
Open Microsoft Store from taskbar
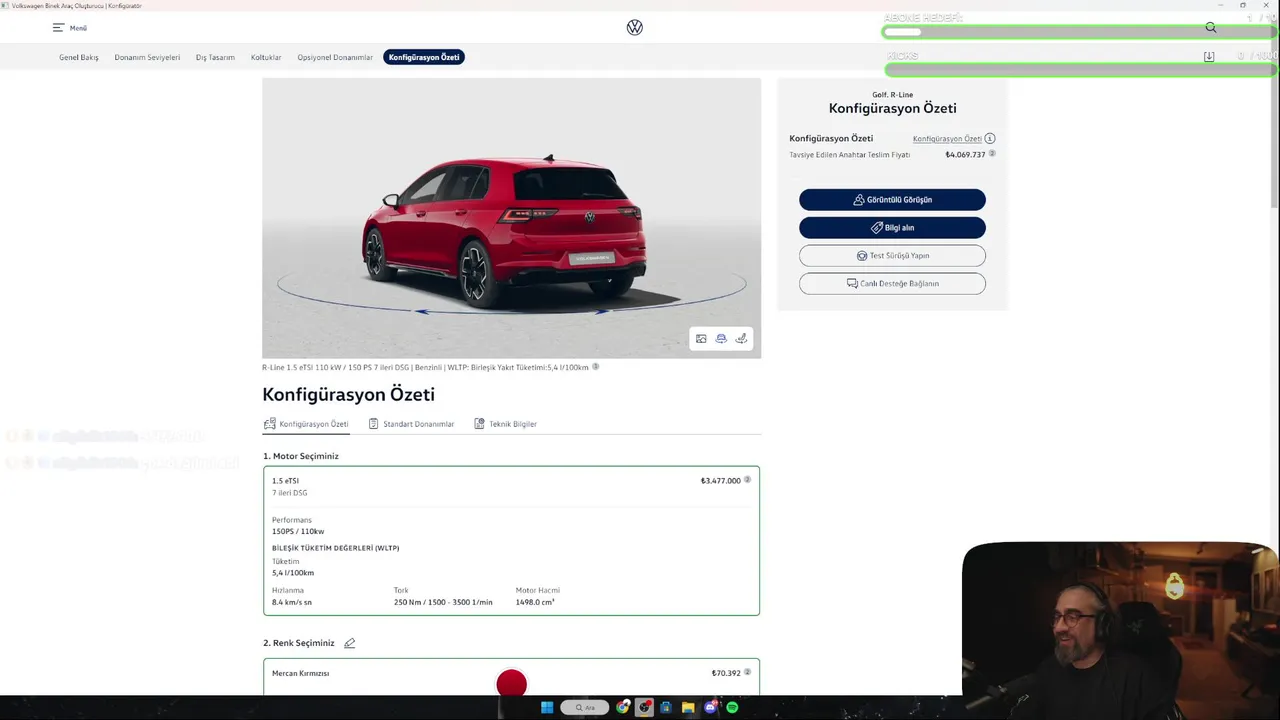[x=666, y=708]
